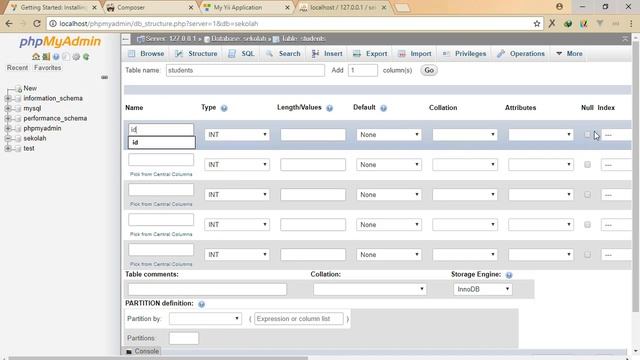Go back in browser history
Screen dimensions: 640x360
click(x=9, y=24)
